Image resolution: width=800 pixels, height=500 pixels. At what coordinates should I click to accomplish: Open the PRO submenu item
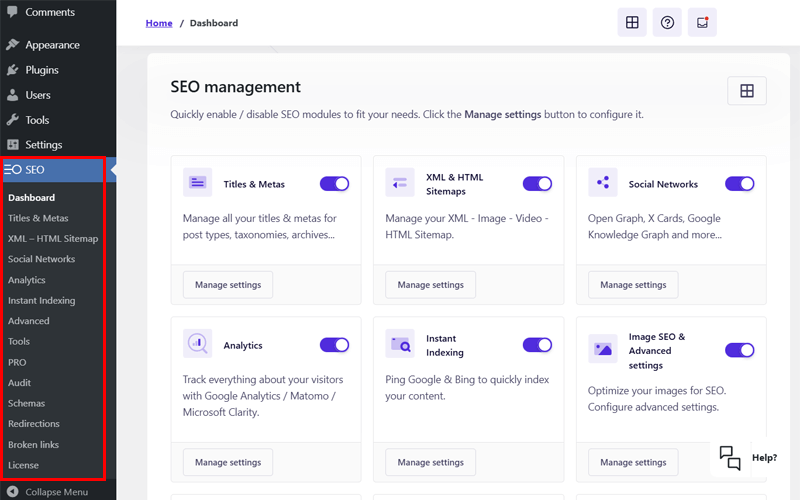17,362
